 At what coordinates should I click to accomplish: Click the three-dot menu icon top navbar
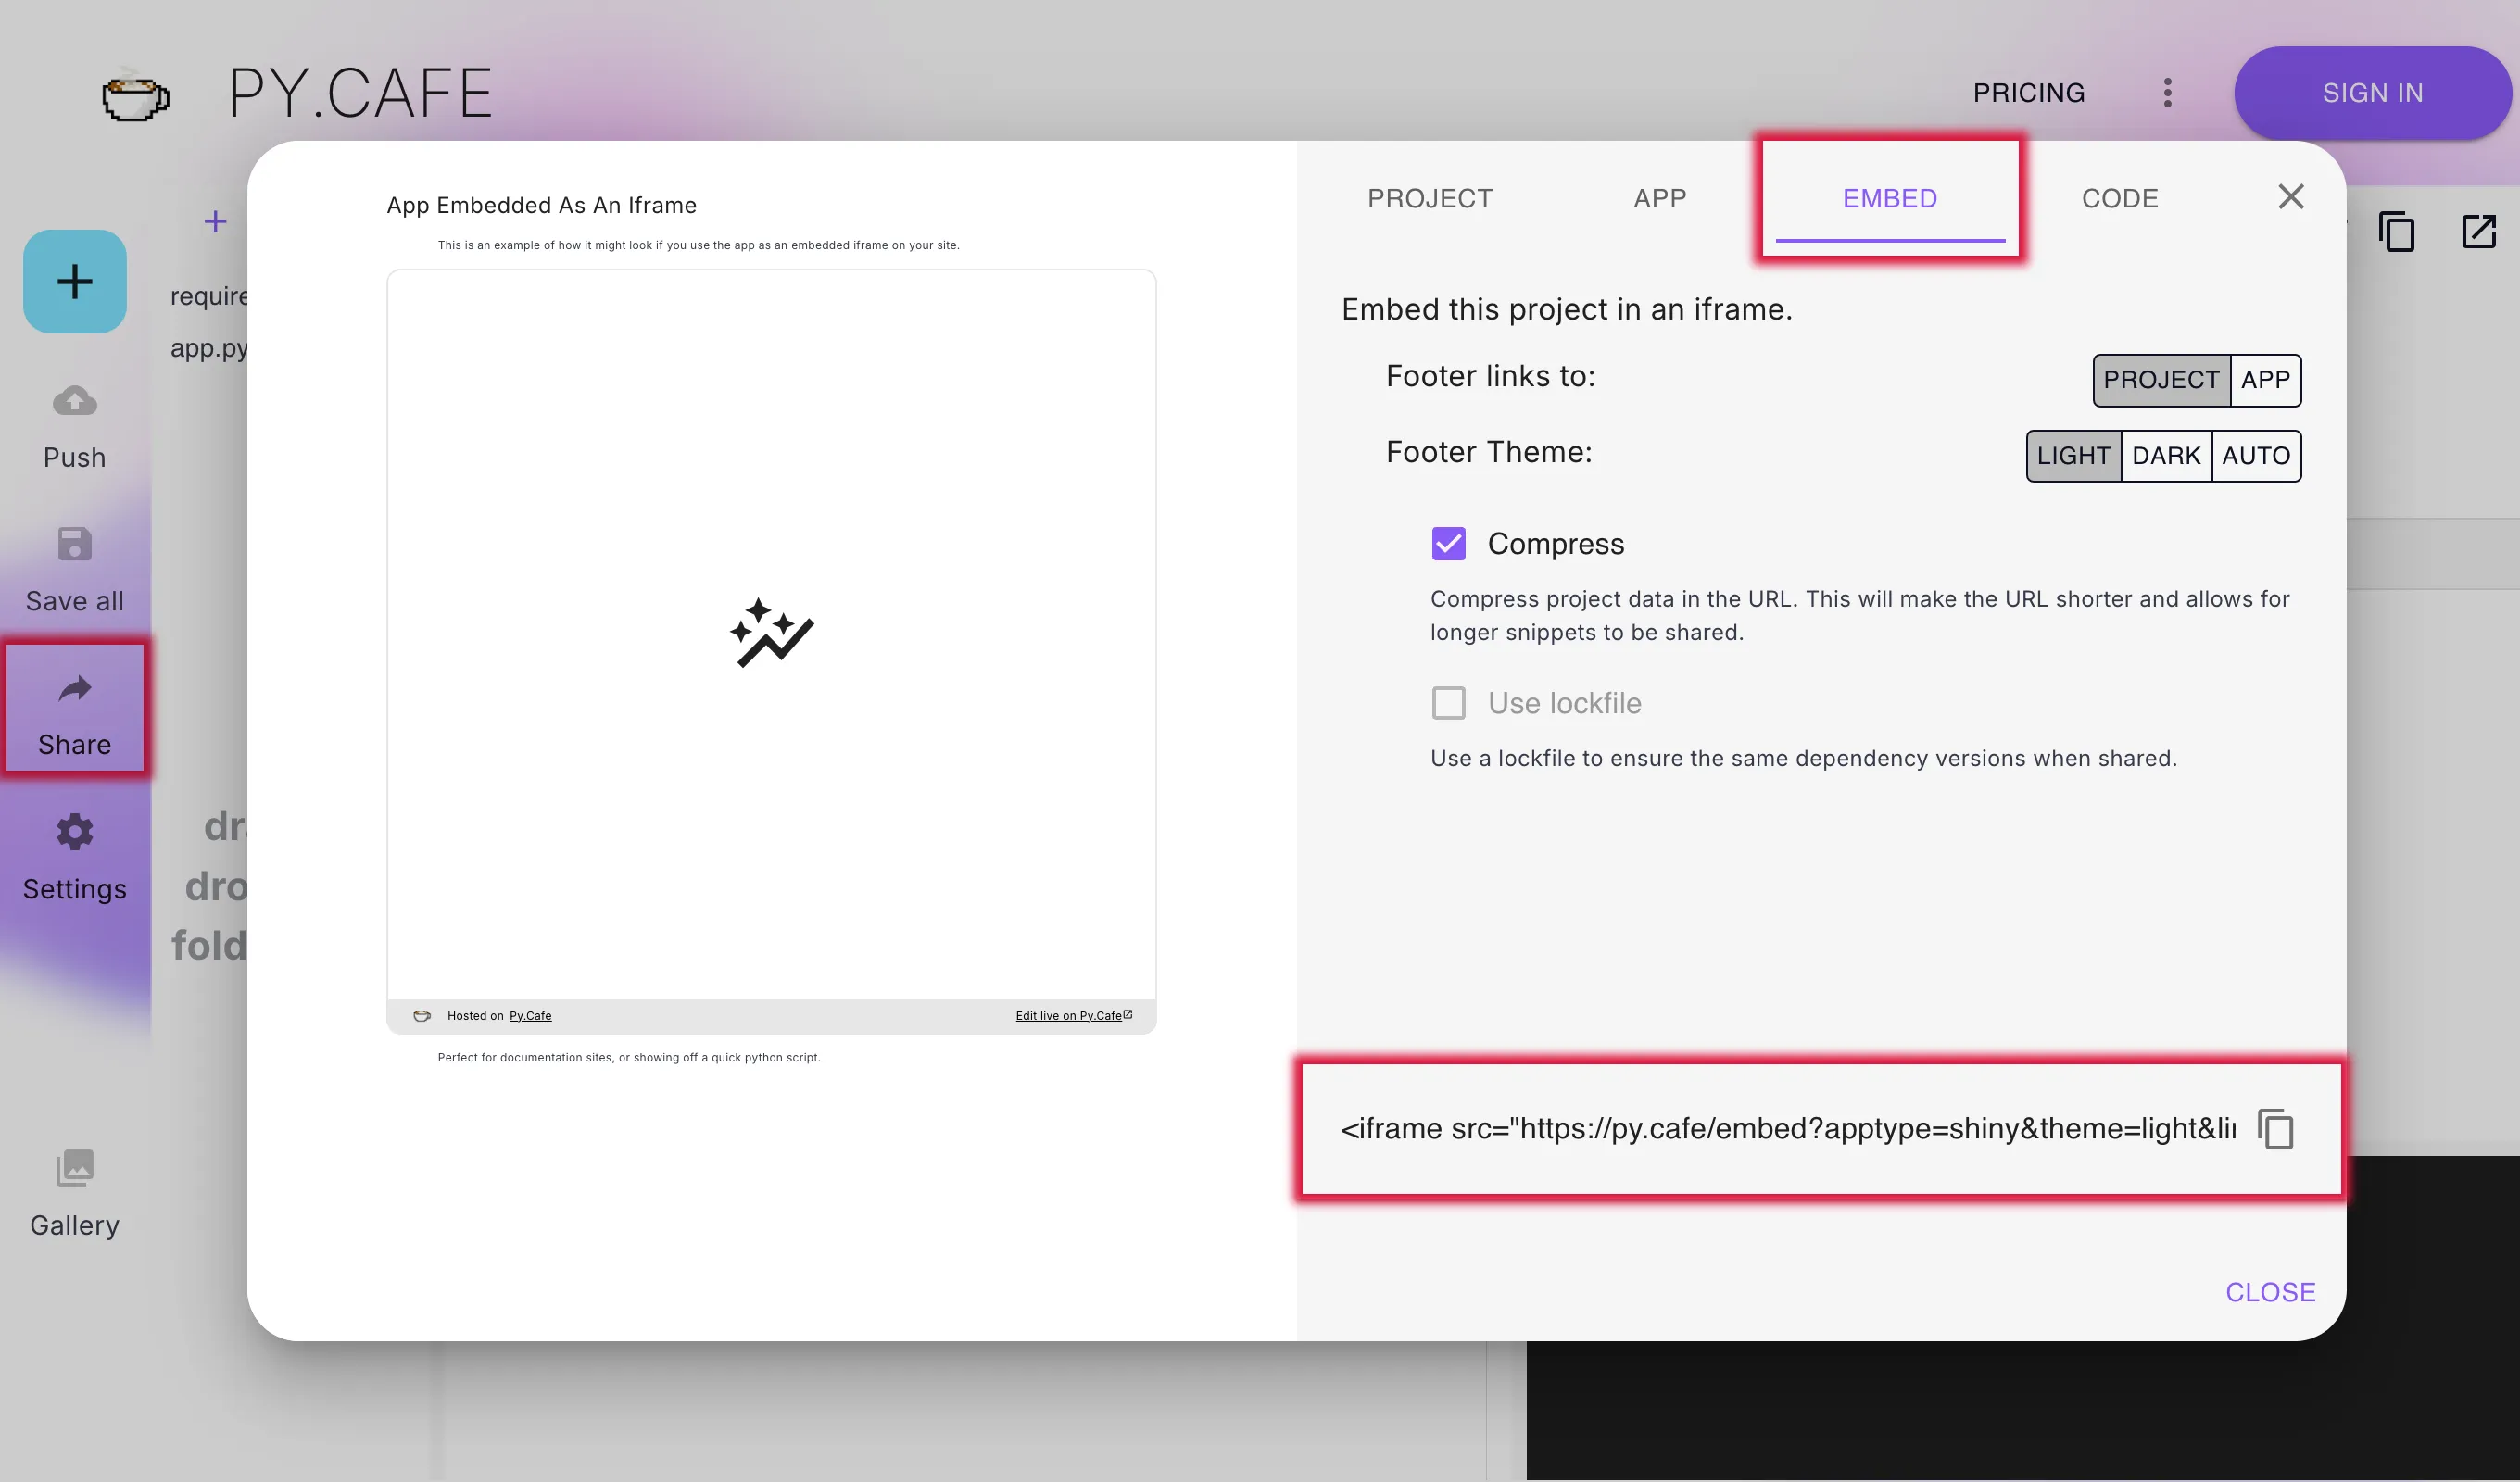coord(2167,92)
